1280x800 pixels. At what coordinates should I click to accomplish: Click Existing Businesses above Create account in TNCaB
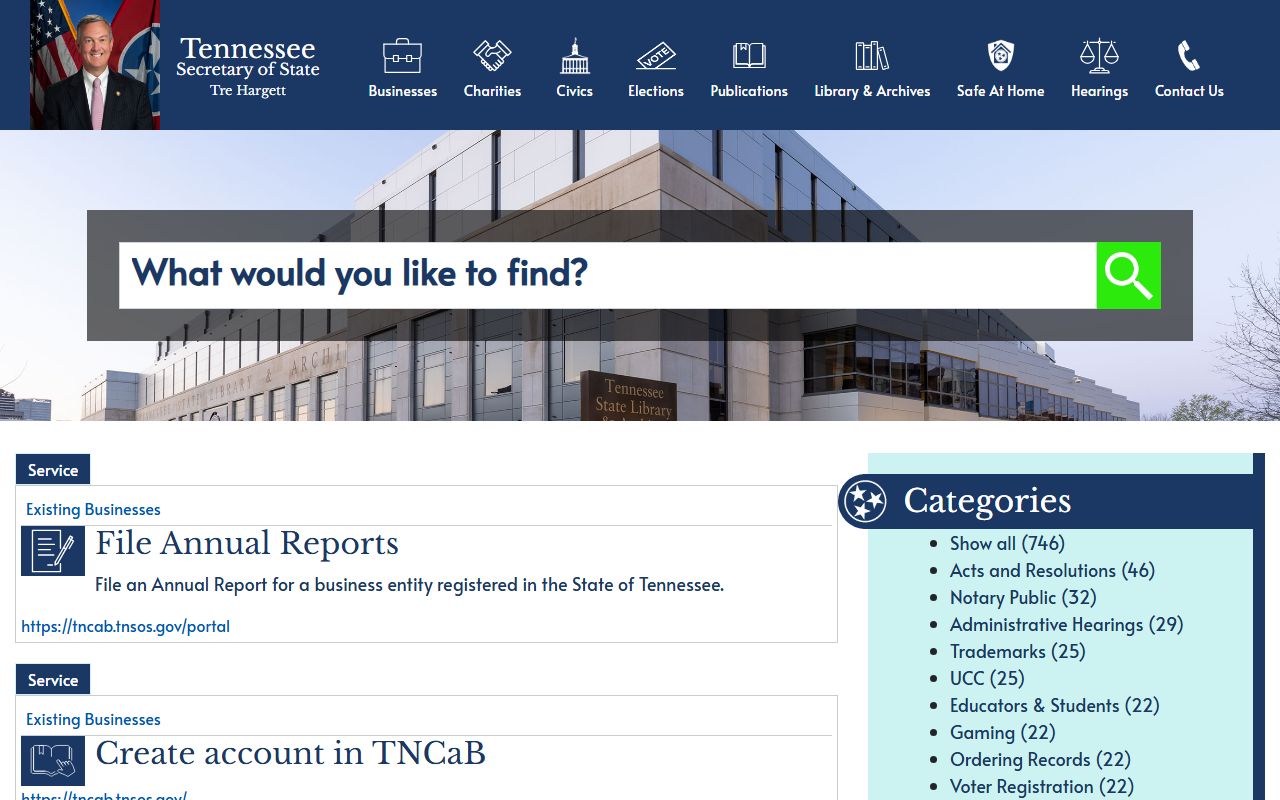pyautogui.click(x=93, y=719)
